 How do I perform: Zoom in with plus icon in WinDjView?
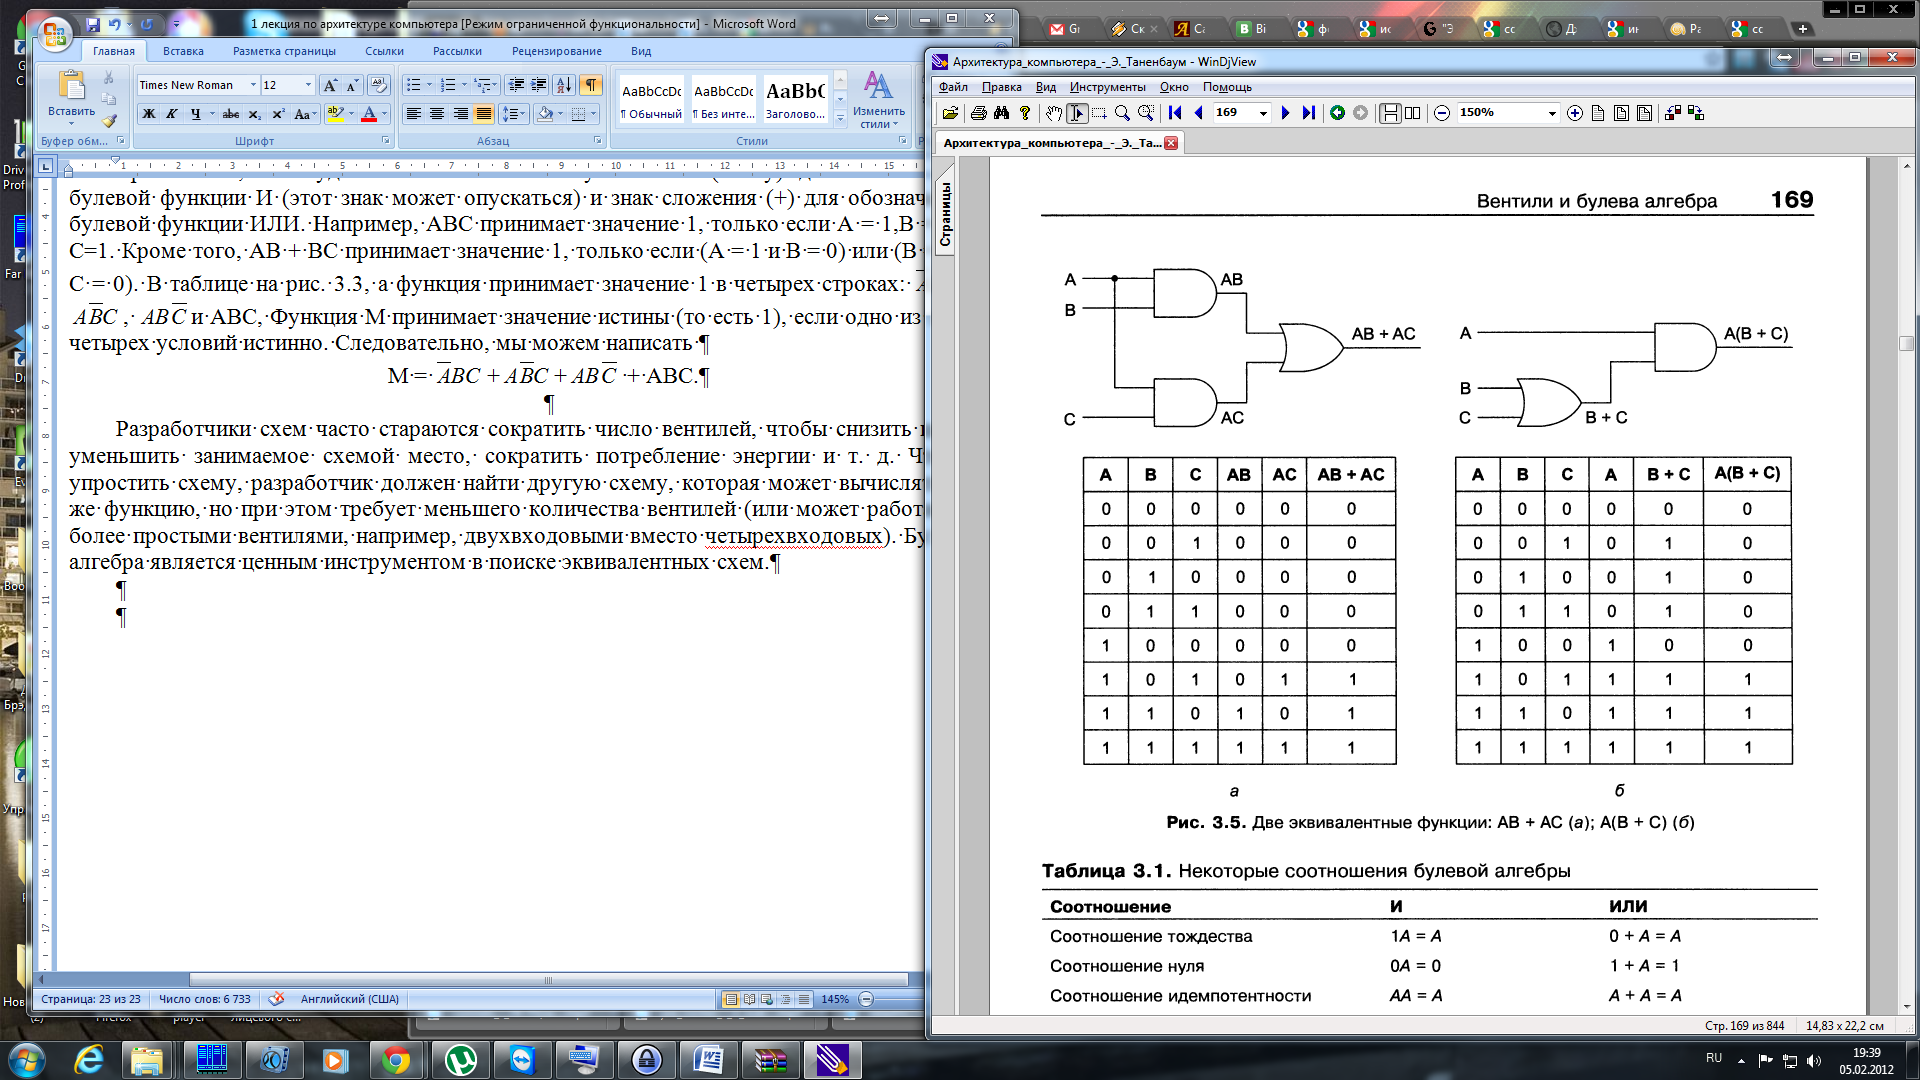tap(1575, 113)
